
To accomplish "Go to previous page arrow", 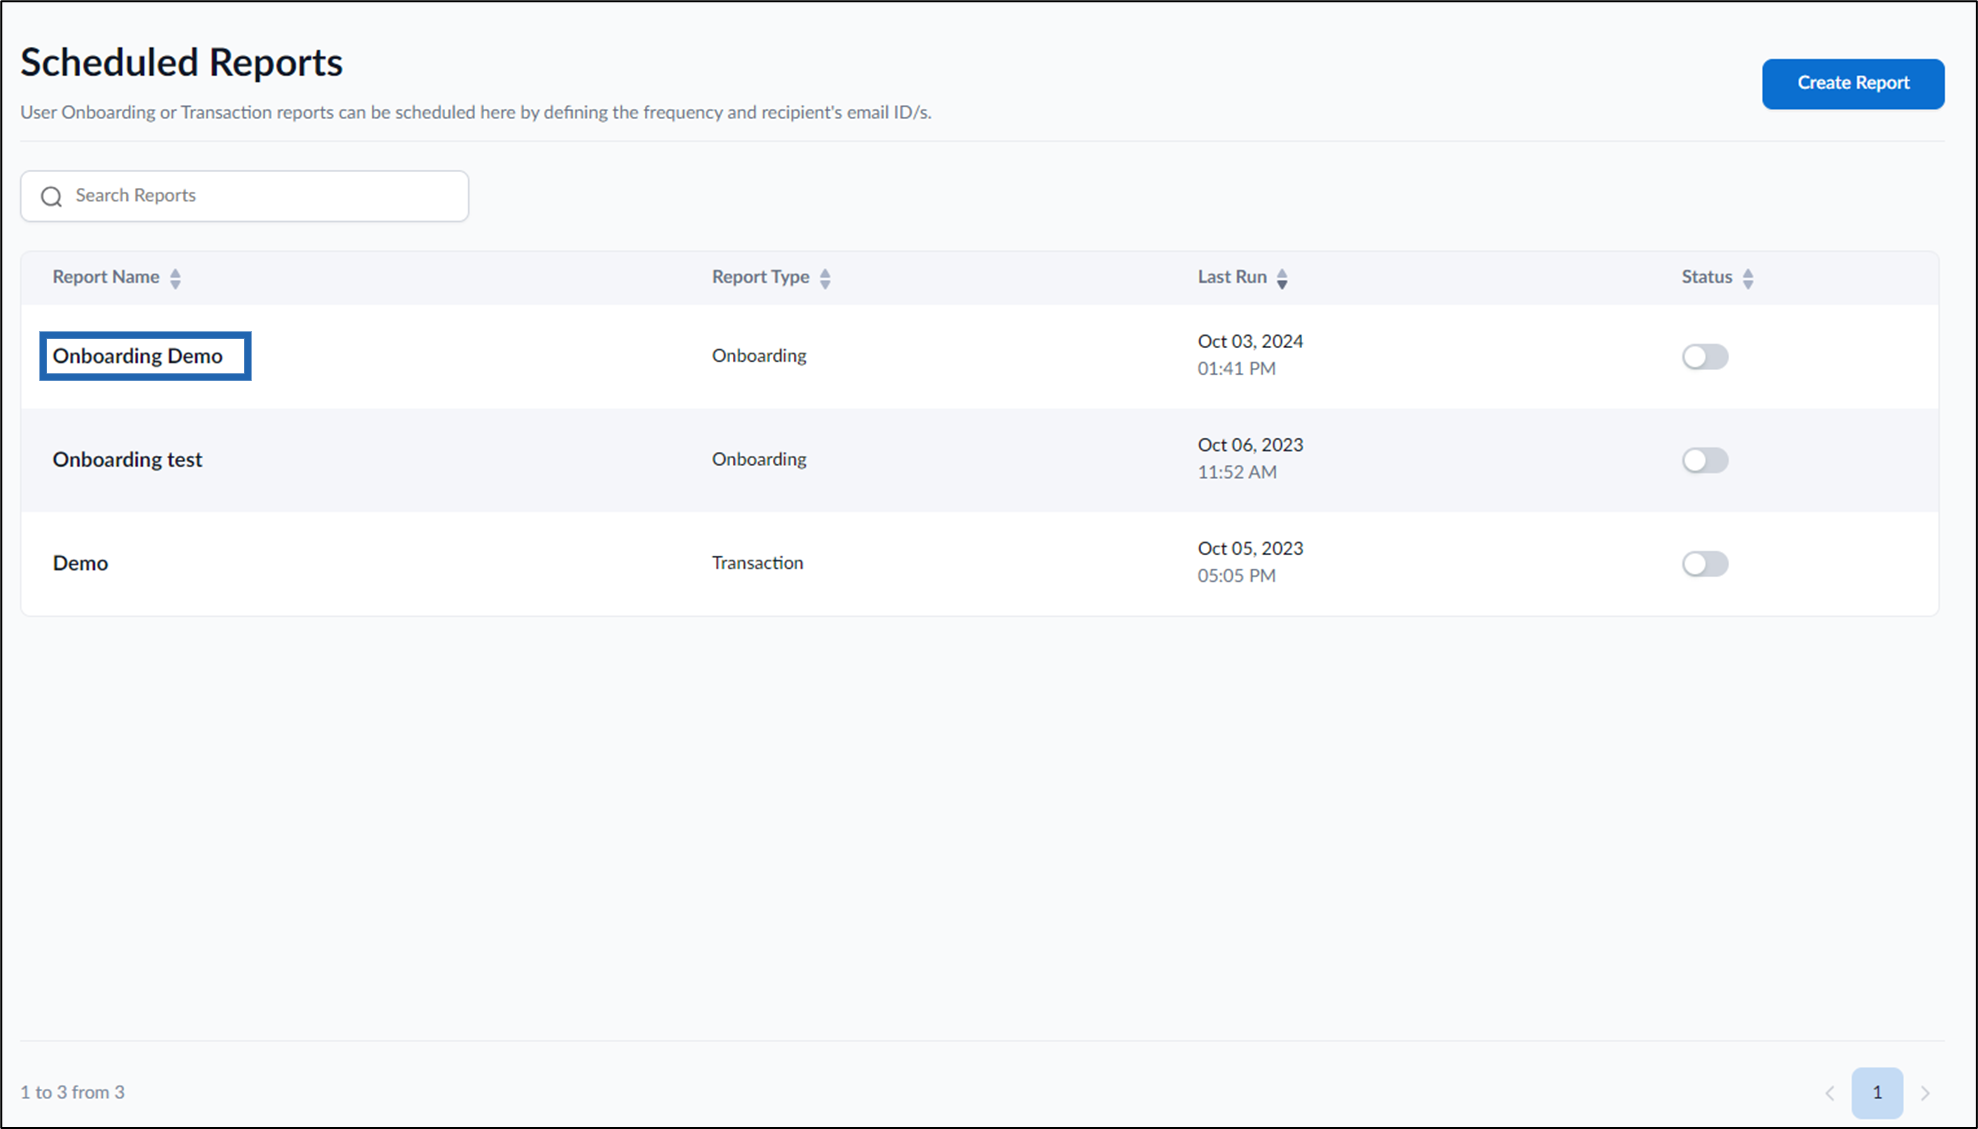I will (x=1829, y=1093).
